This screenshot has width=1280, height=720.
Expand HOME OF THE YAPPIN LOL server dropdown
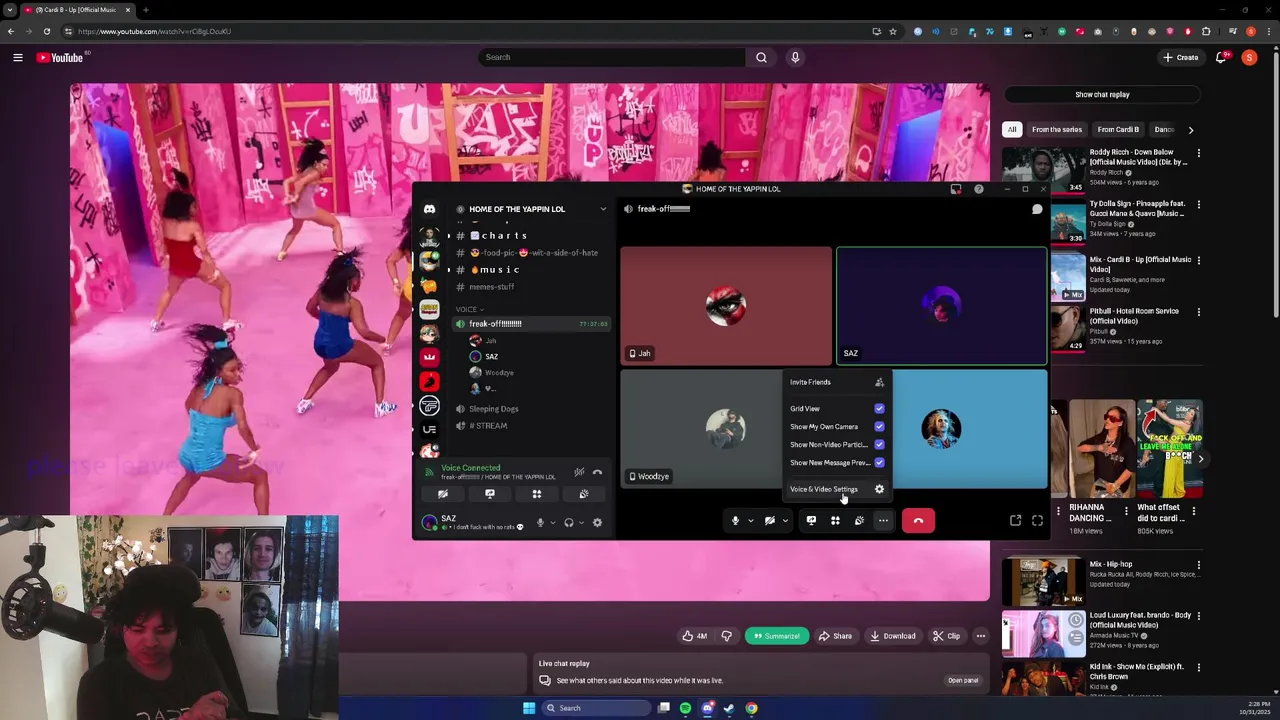tap(603, 209)
